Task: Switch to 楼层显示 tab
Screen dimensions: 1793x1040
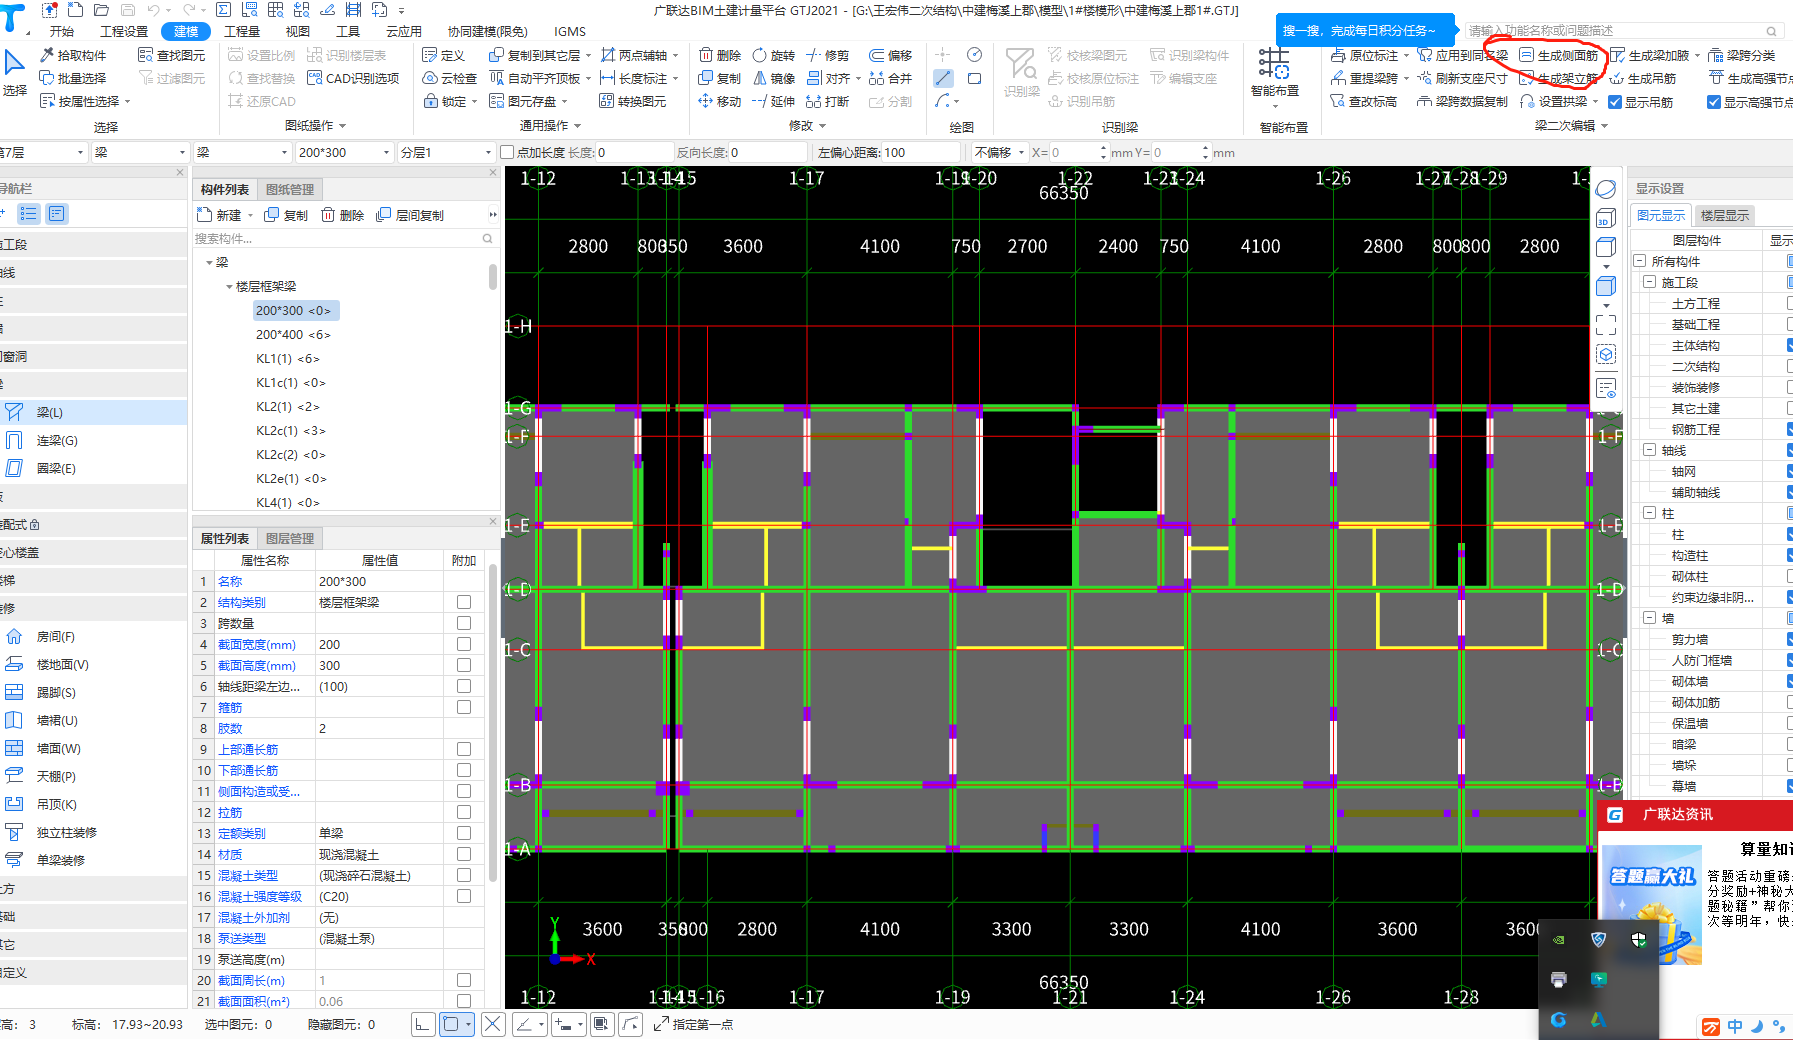Action: tap(1725, 215)
